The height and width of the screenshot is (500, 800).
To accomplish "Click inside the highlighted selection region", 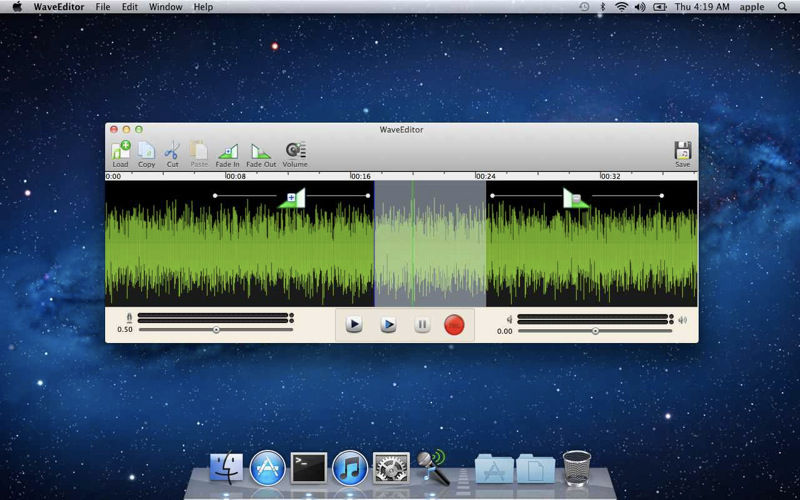I will (x=430, y=243).
